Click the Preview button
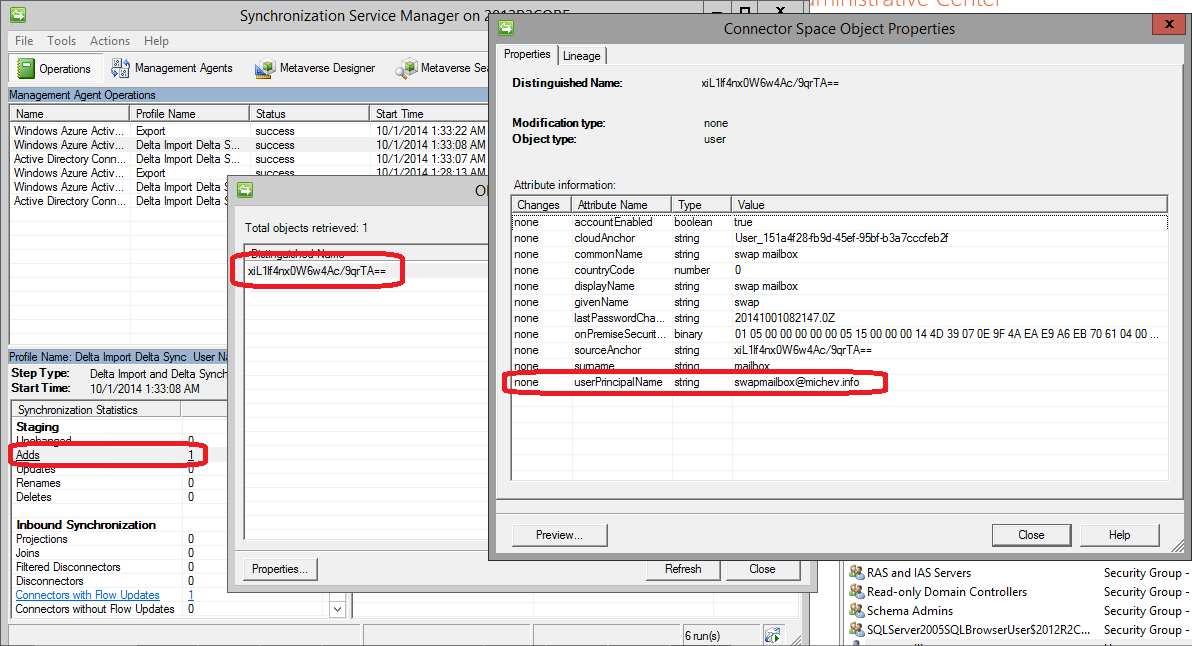 tap(558, 534)
